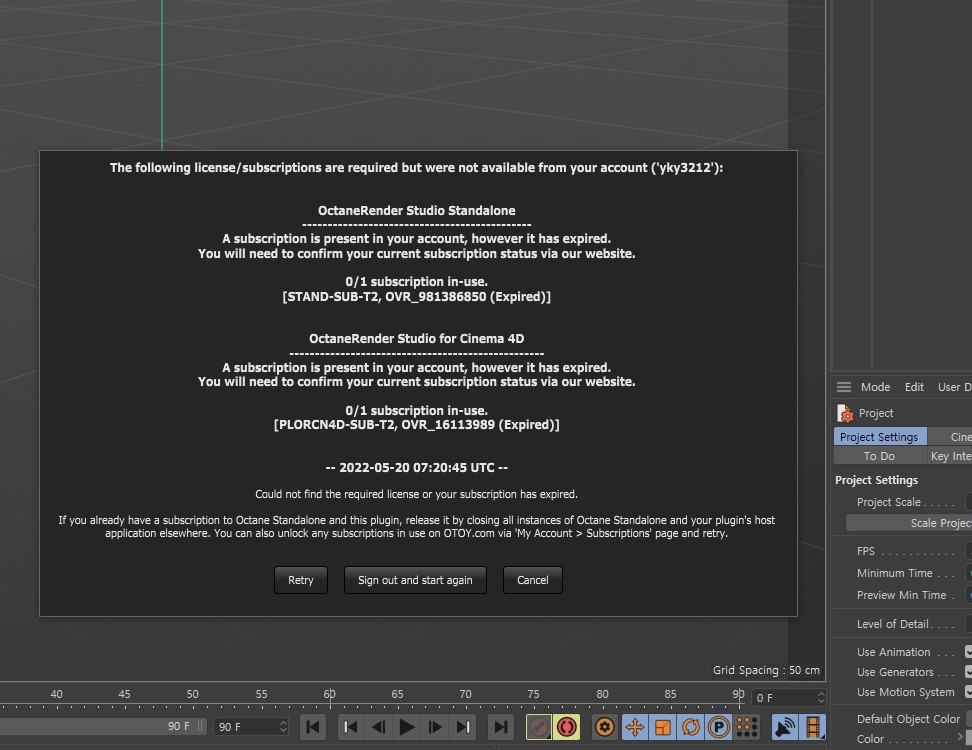Click the Project gear document icon
Screen dimensions: 972x750
coord(846,413)
